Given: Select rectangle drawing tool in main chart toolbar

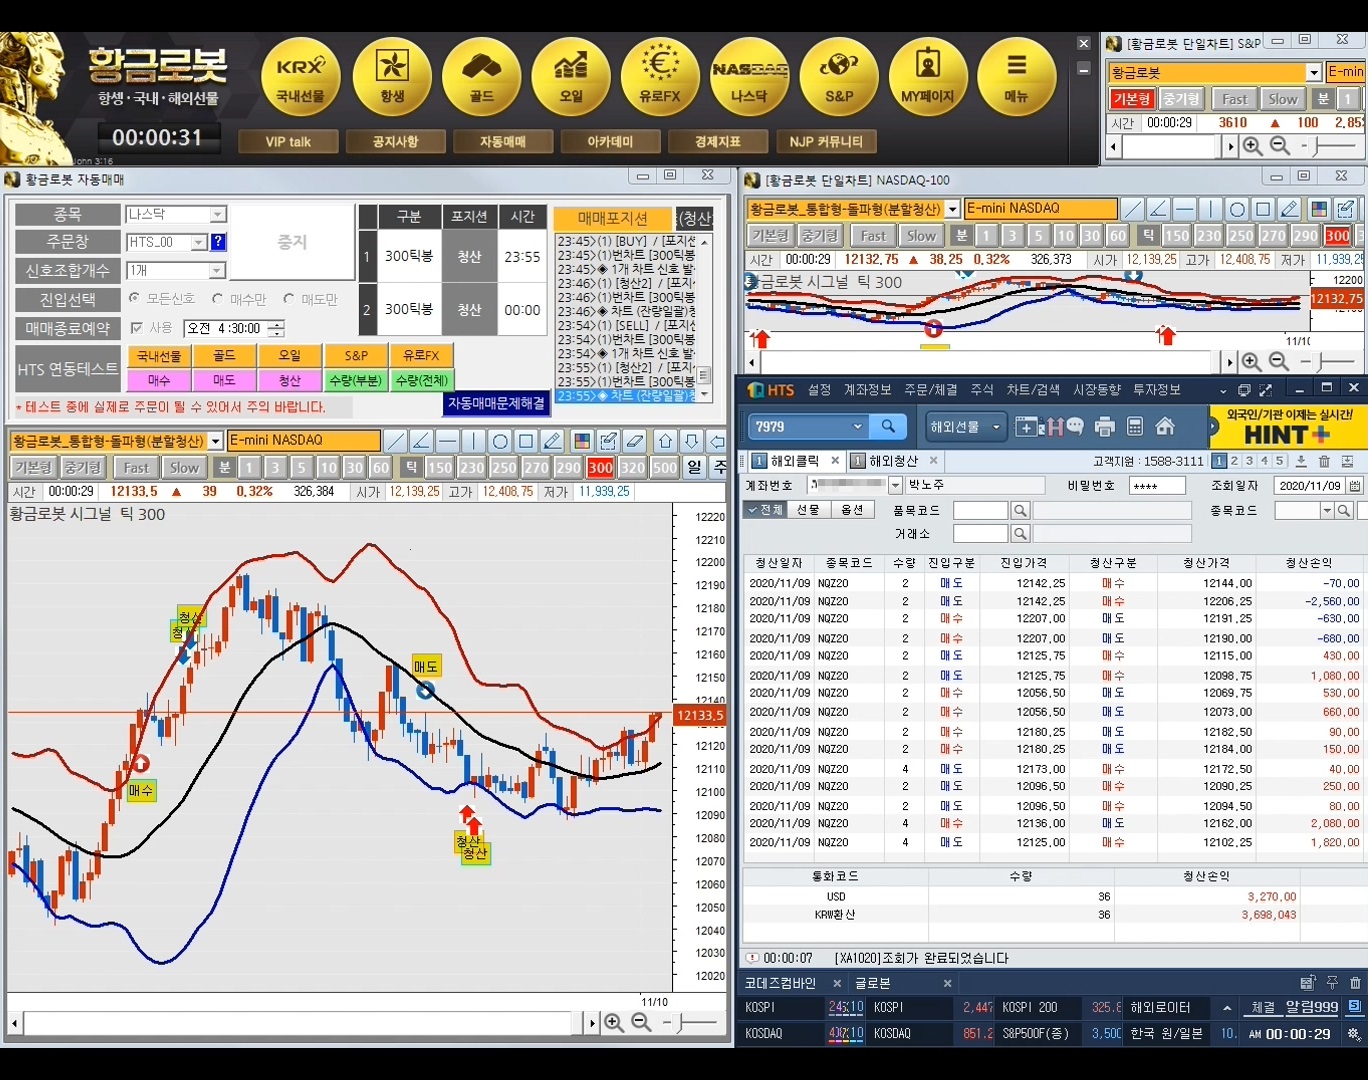Looking at the screenshot, I should point(526,441).
